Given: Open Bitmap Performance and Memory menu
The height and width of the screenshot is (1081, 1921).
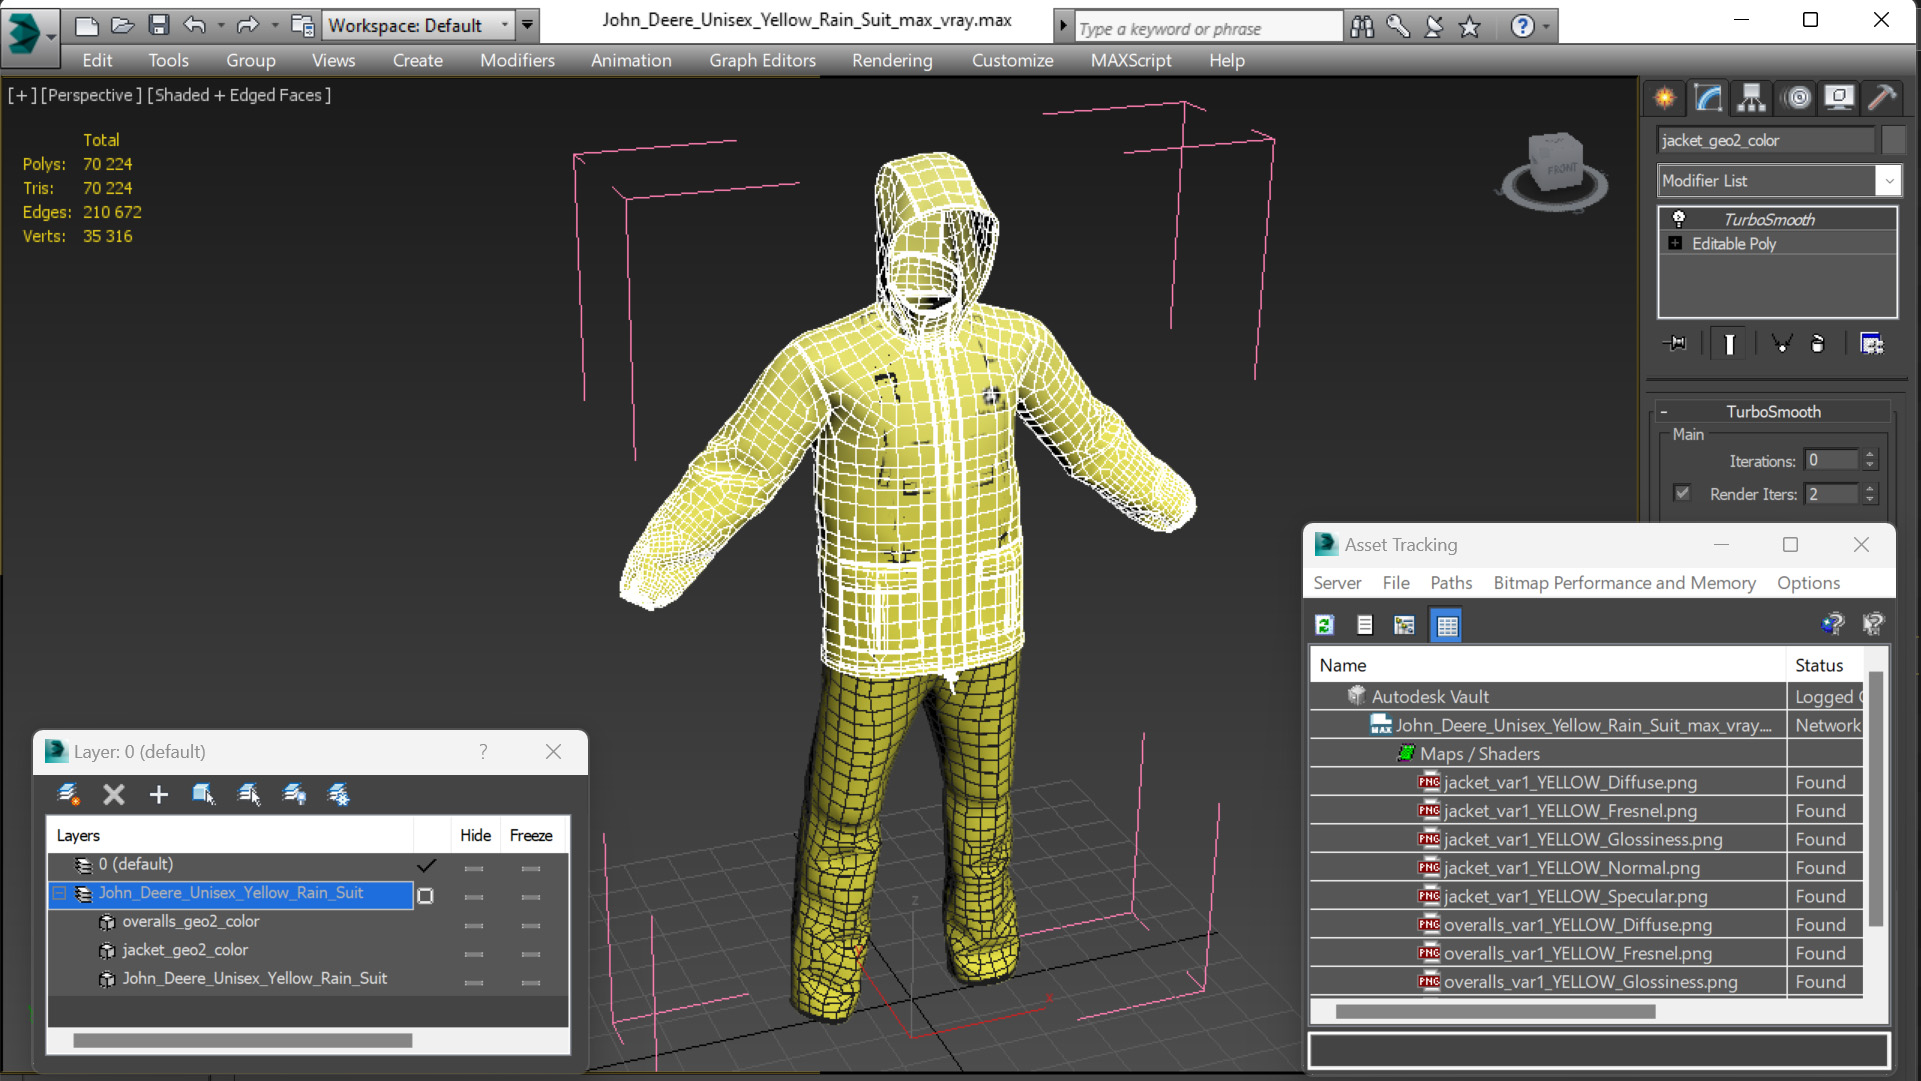Looking at the screenshot, I should 1624,583.
